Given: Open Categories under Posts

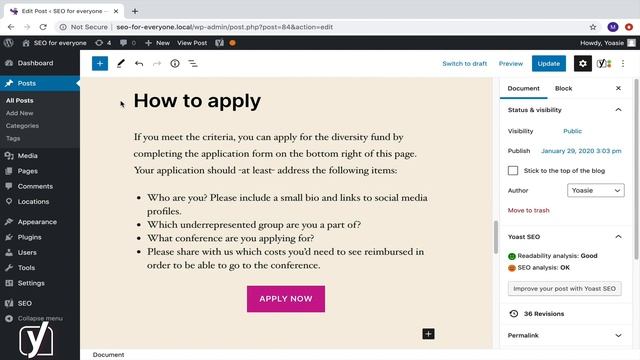Looking at the screenshot, I should pos(22,126).
